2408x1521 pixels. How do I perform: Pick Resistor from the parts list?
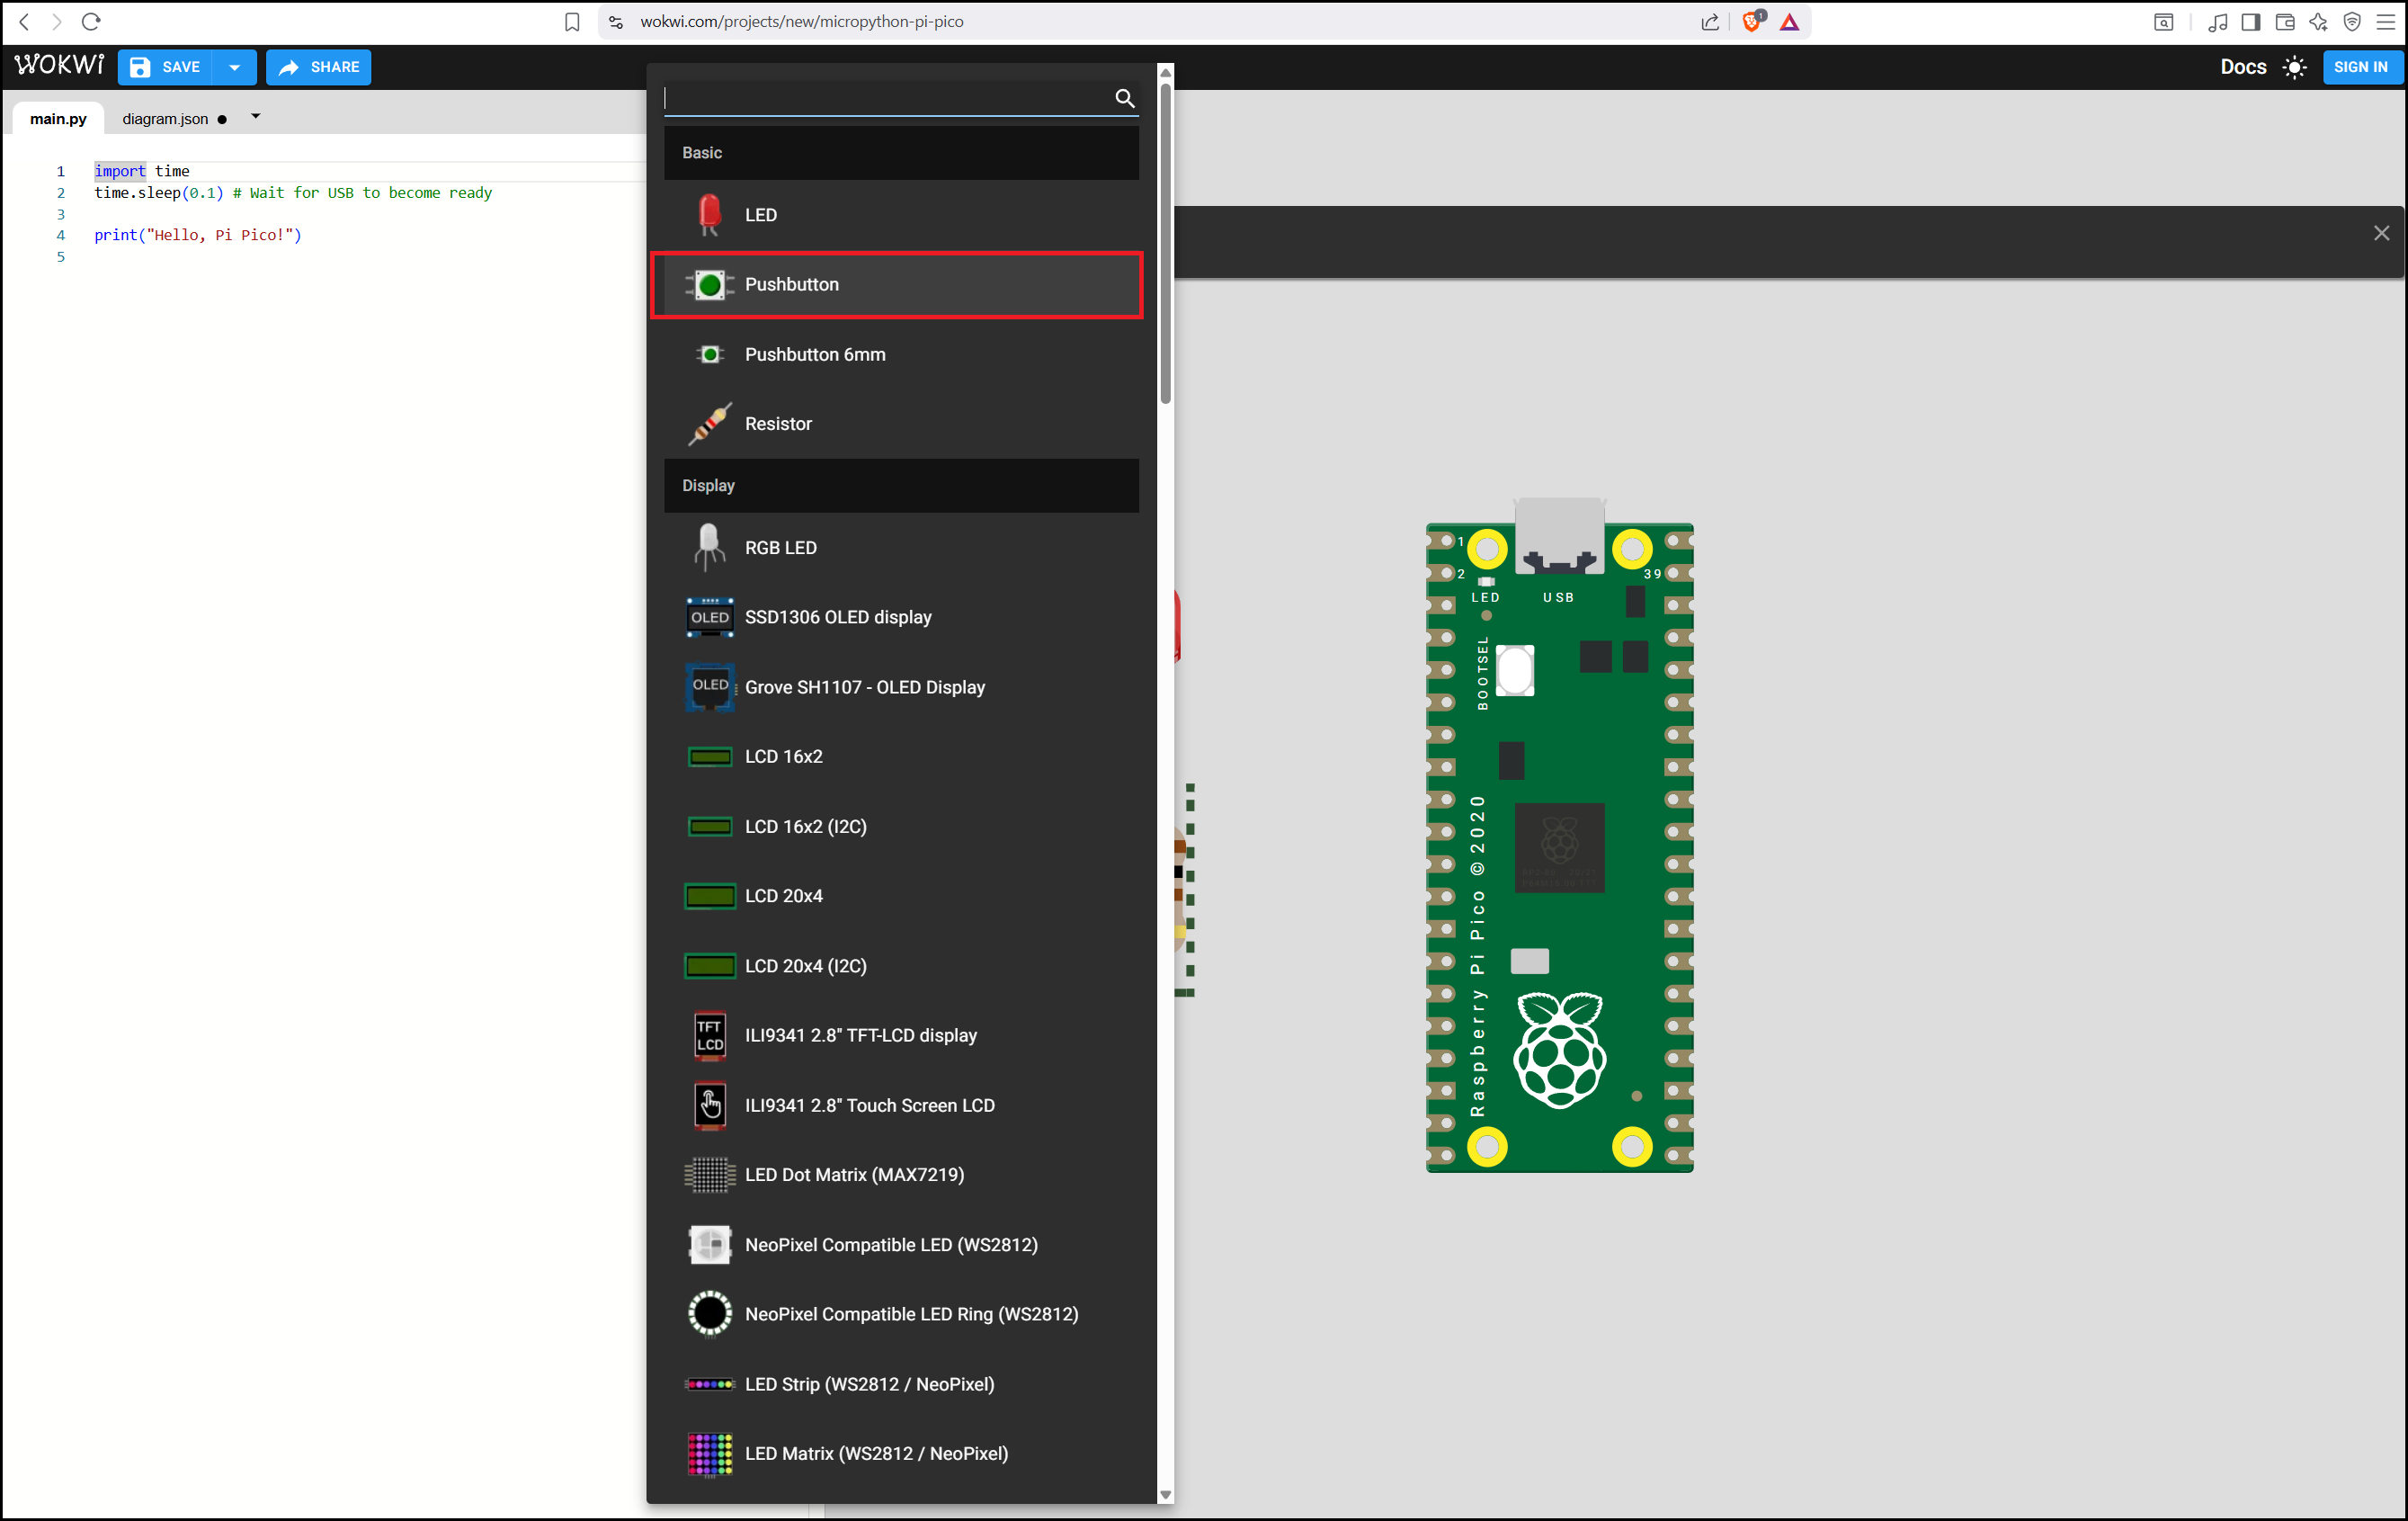click(901, 424)
